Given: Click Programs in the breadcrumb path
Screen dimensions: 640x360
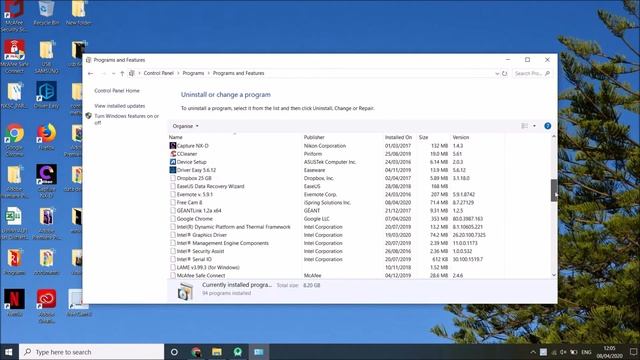Looking at the screenshot, I should pos(193,73).
